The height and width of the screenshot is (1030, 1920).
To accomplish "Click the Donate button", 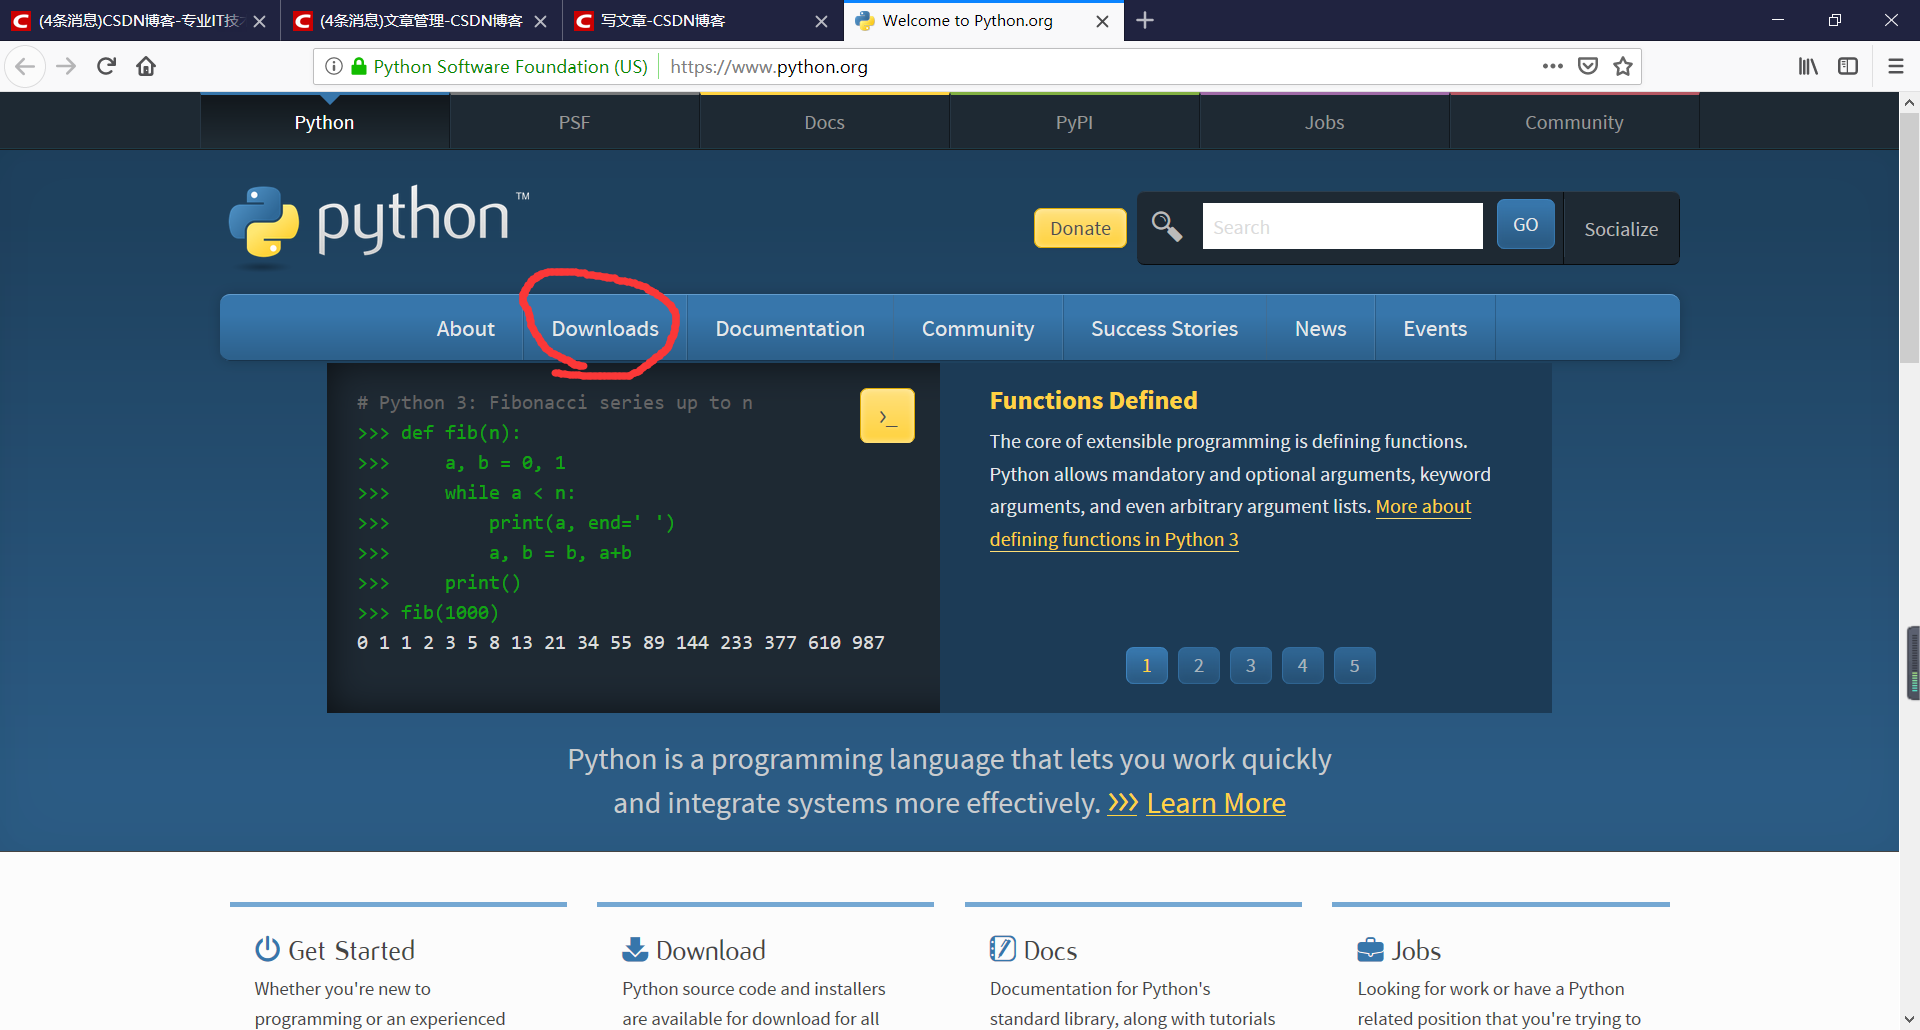I will click(x=1080, y=228).
